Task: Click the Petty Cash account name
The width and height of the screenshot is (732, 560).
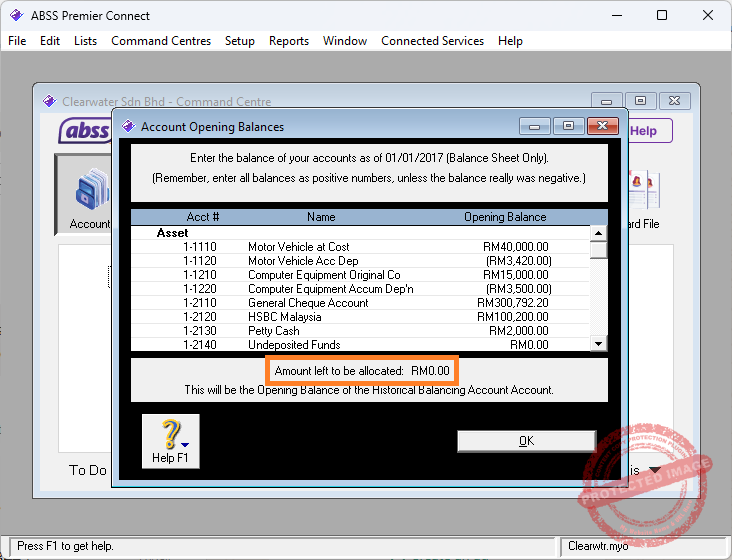Action: tap(274, 331)
